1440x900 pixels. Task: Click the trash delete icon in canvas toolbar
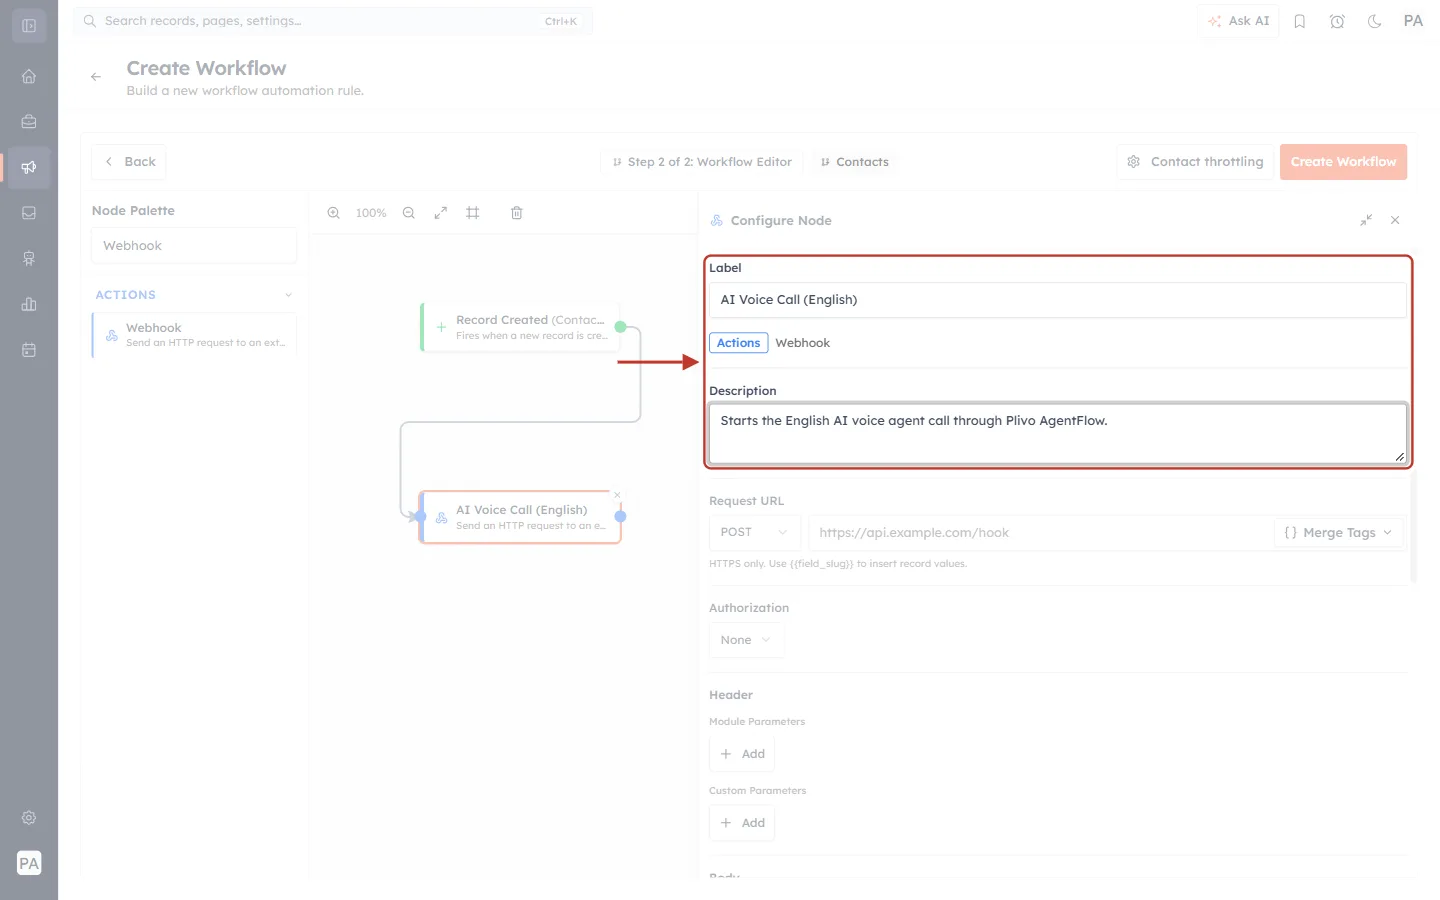(517, 213)
